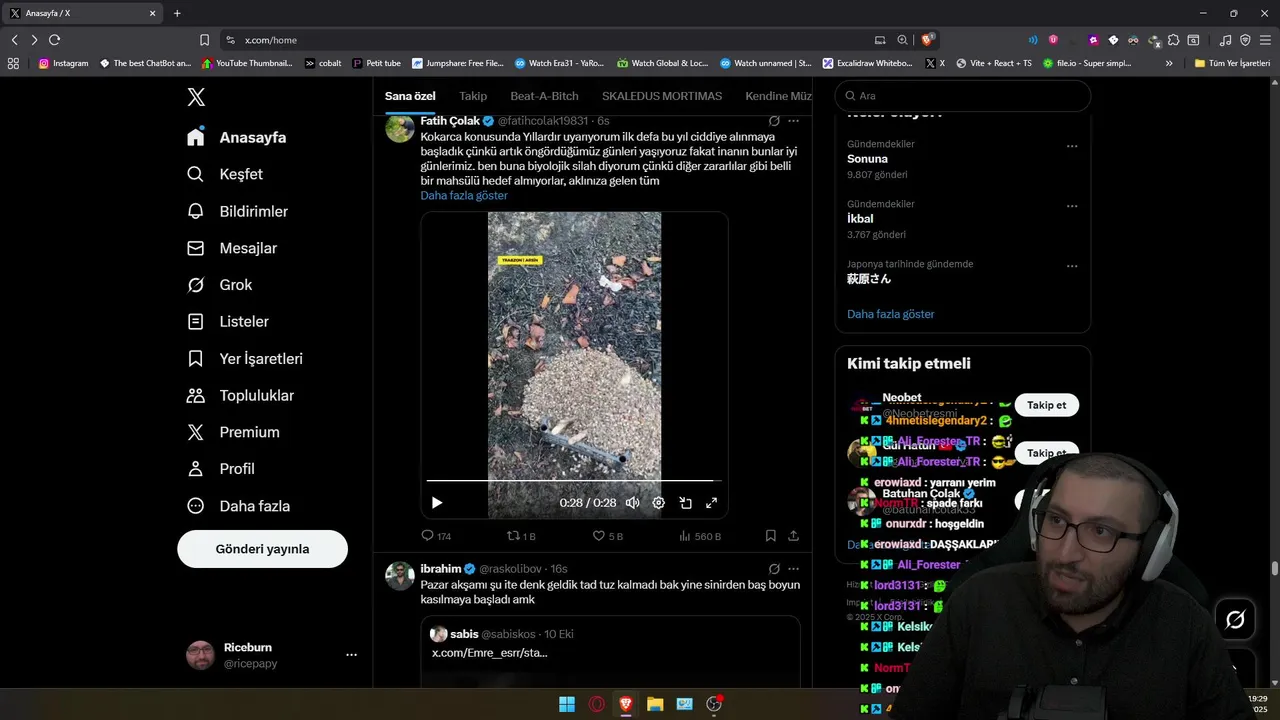Open İkbal trending topic
Image resolution: width=1280 pixels, height=720 pixels.
pos(860,219)
